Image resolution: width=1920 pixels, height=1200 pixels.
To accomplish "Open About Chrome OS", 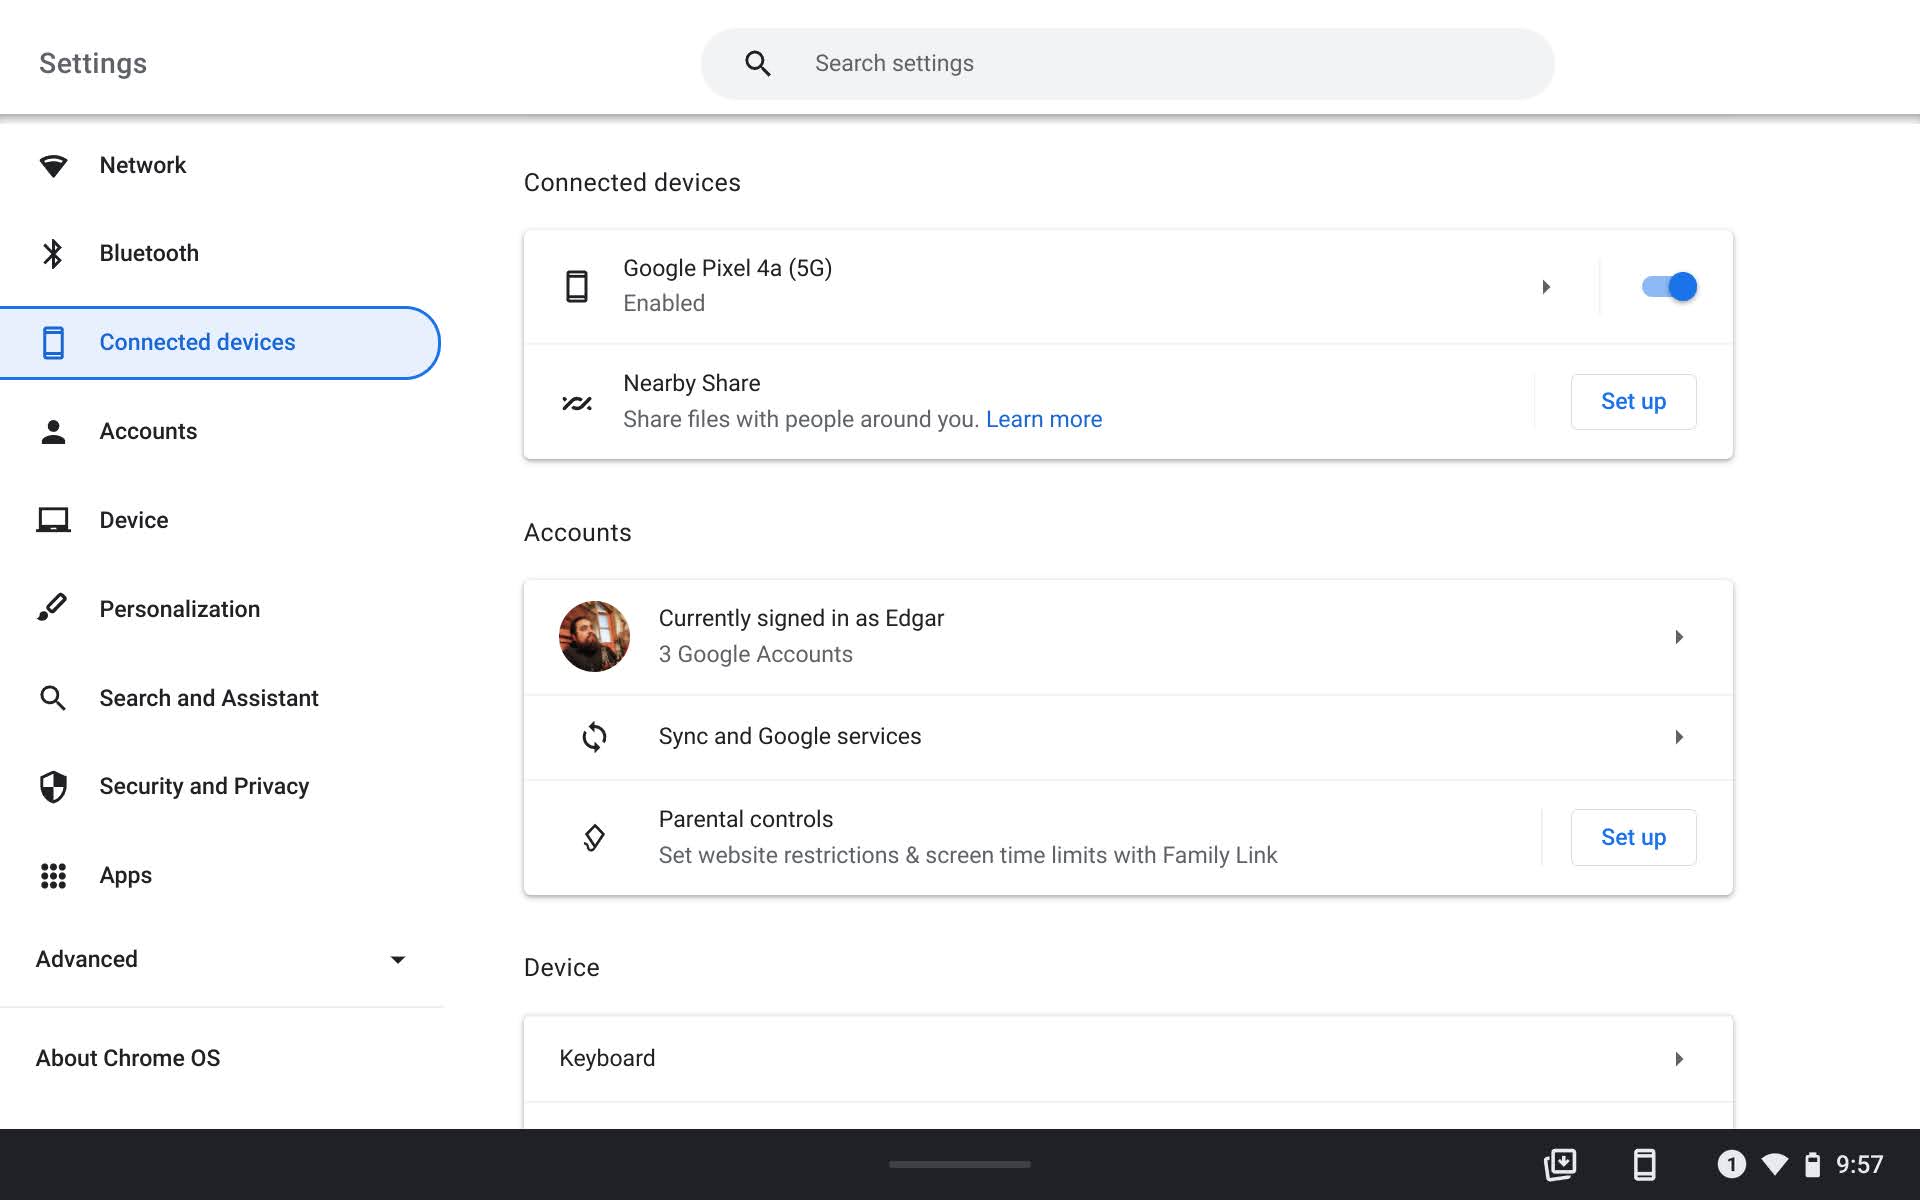I will click(x=128, y=1057).
